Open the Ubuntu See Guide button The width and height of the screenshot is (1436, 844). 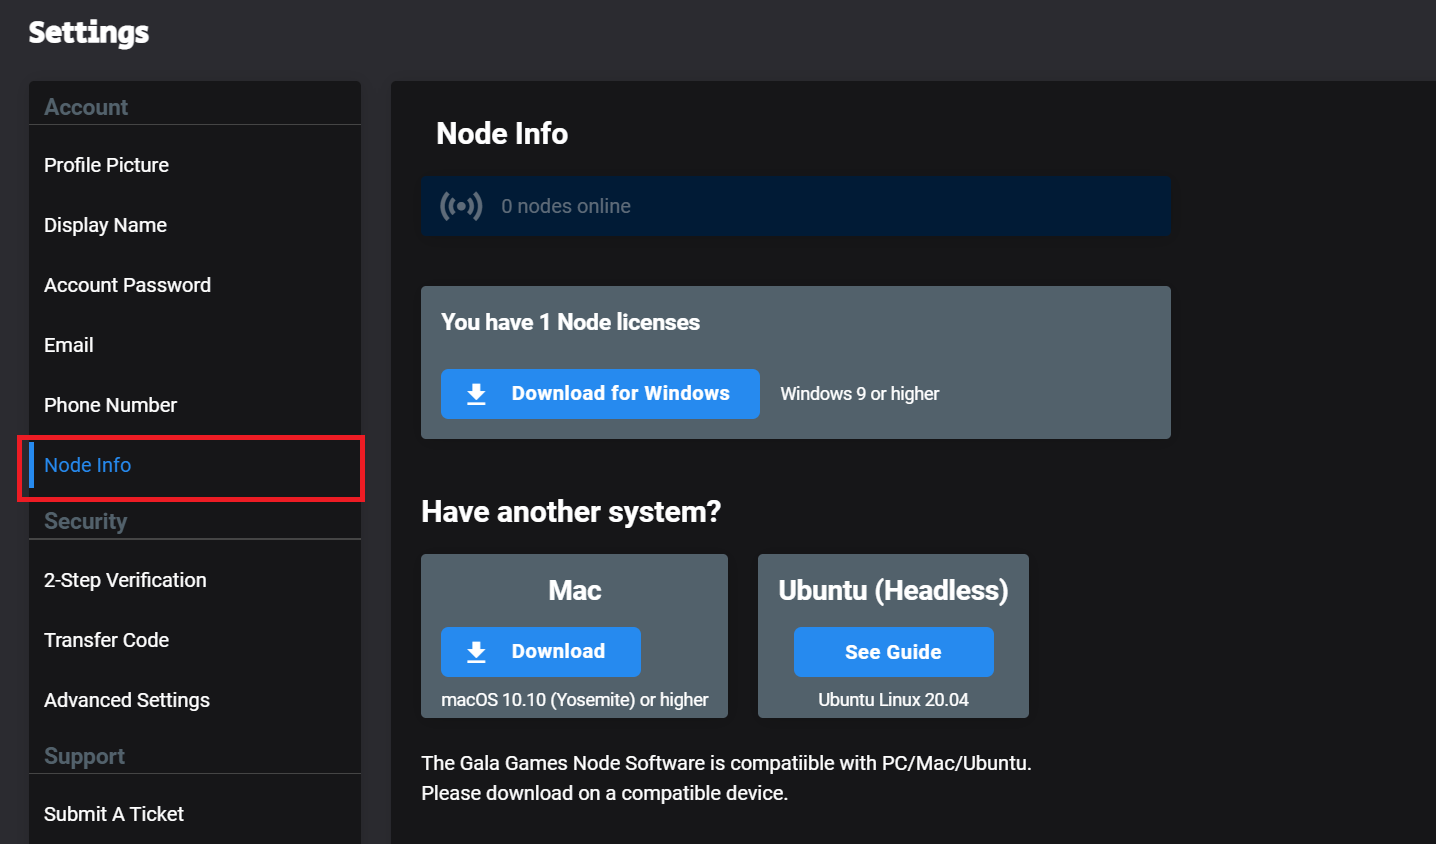pos(894,652)
